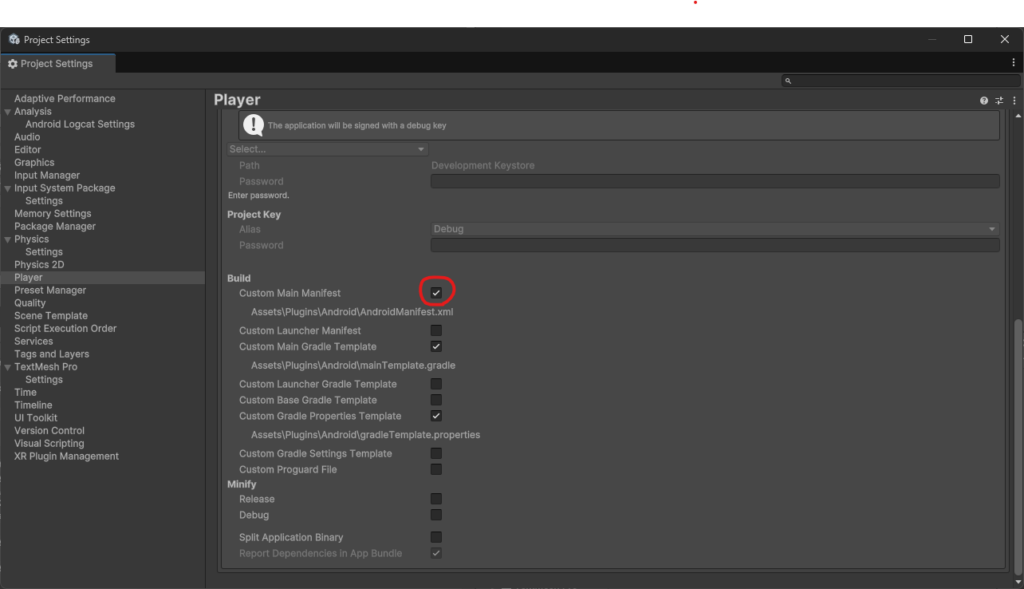
Task: Select Editor settings category
Action: pyautogui.click(x=27, y=150)
